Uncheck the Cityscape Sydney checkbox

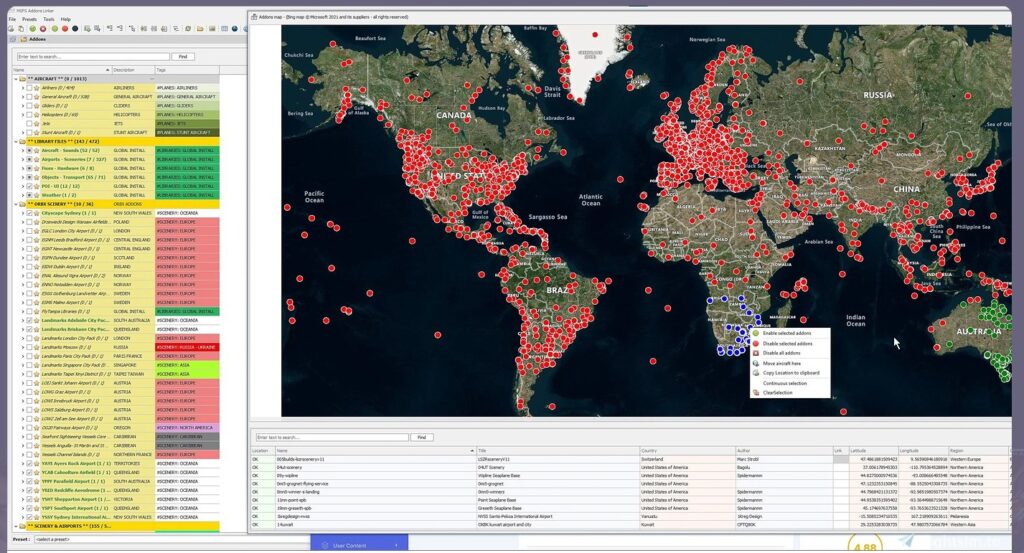[29, 213]
